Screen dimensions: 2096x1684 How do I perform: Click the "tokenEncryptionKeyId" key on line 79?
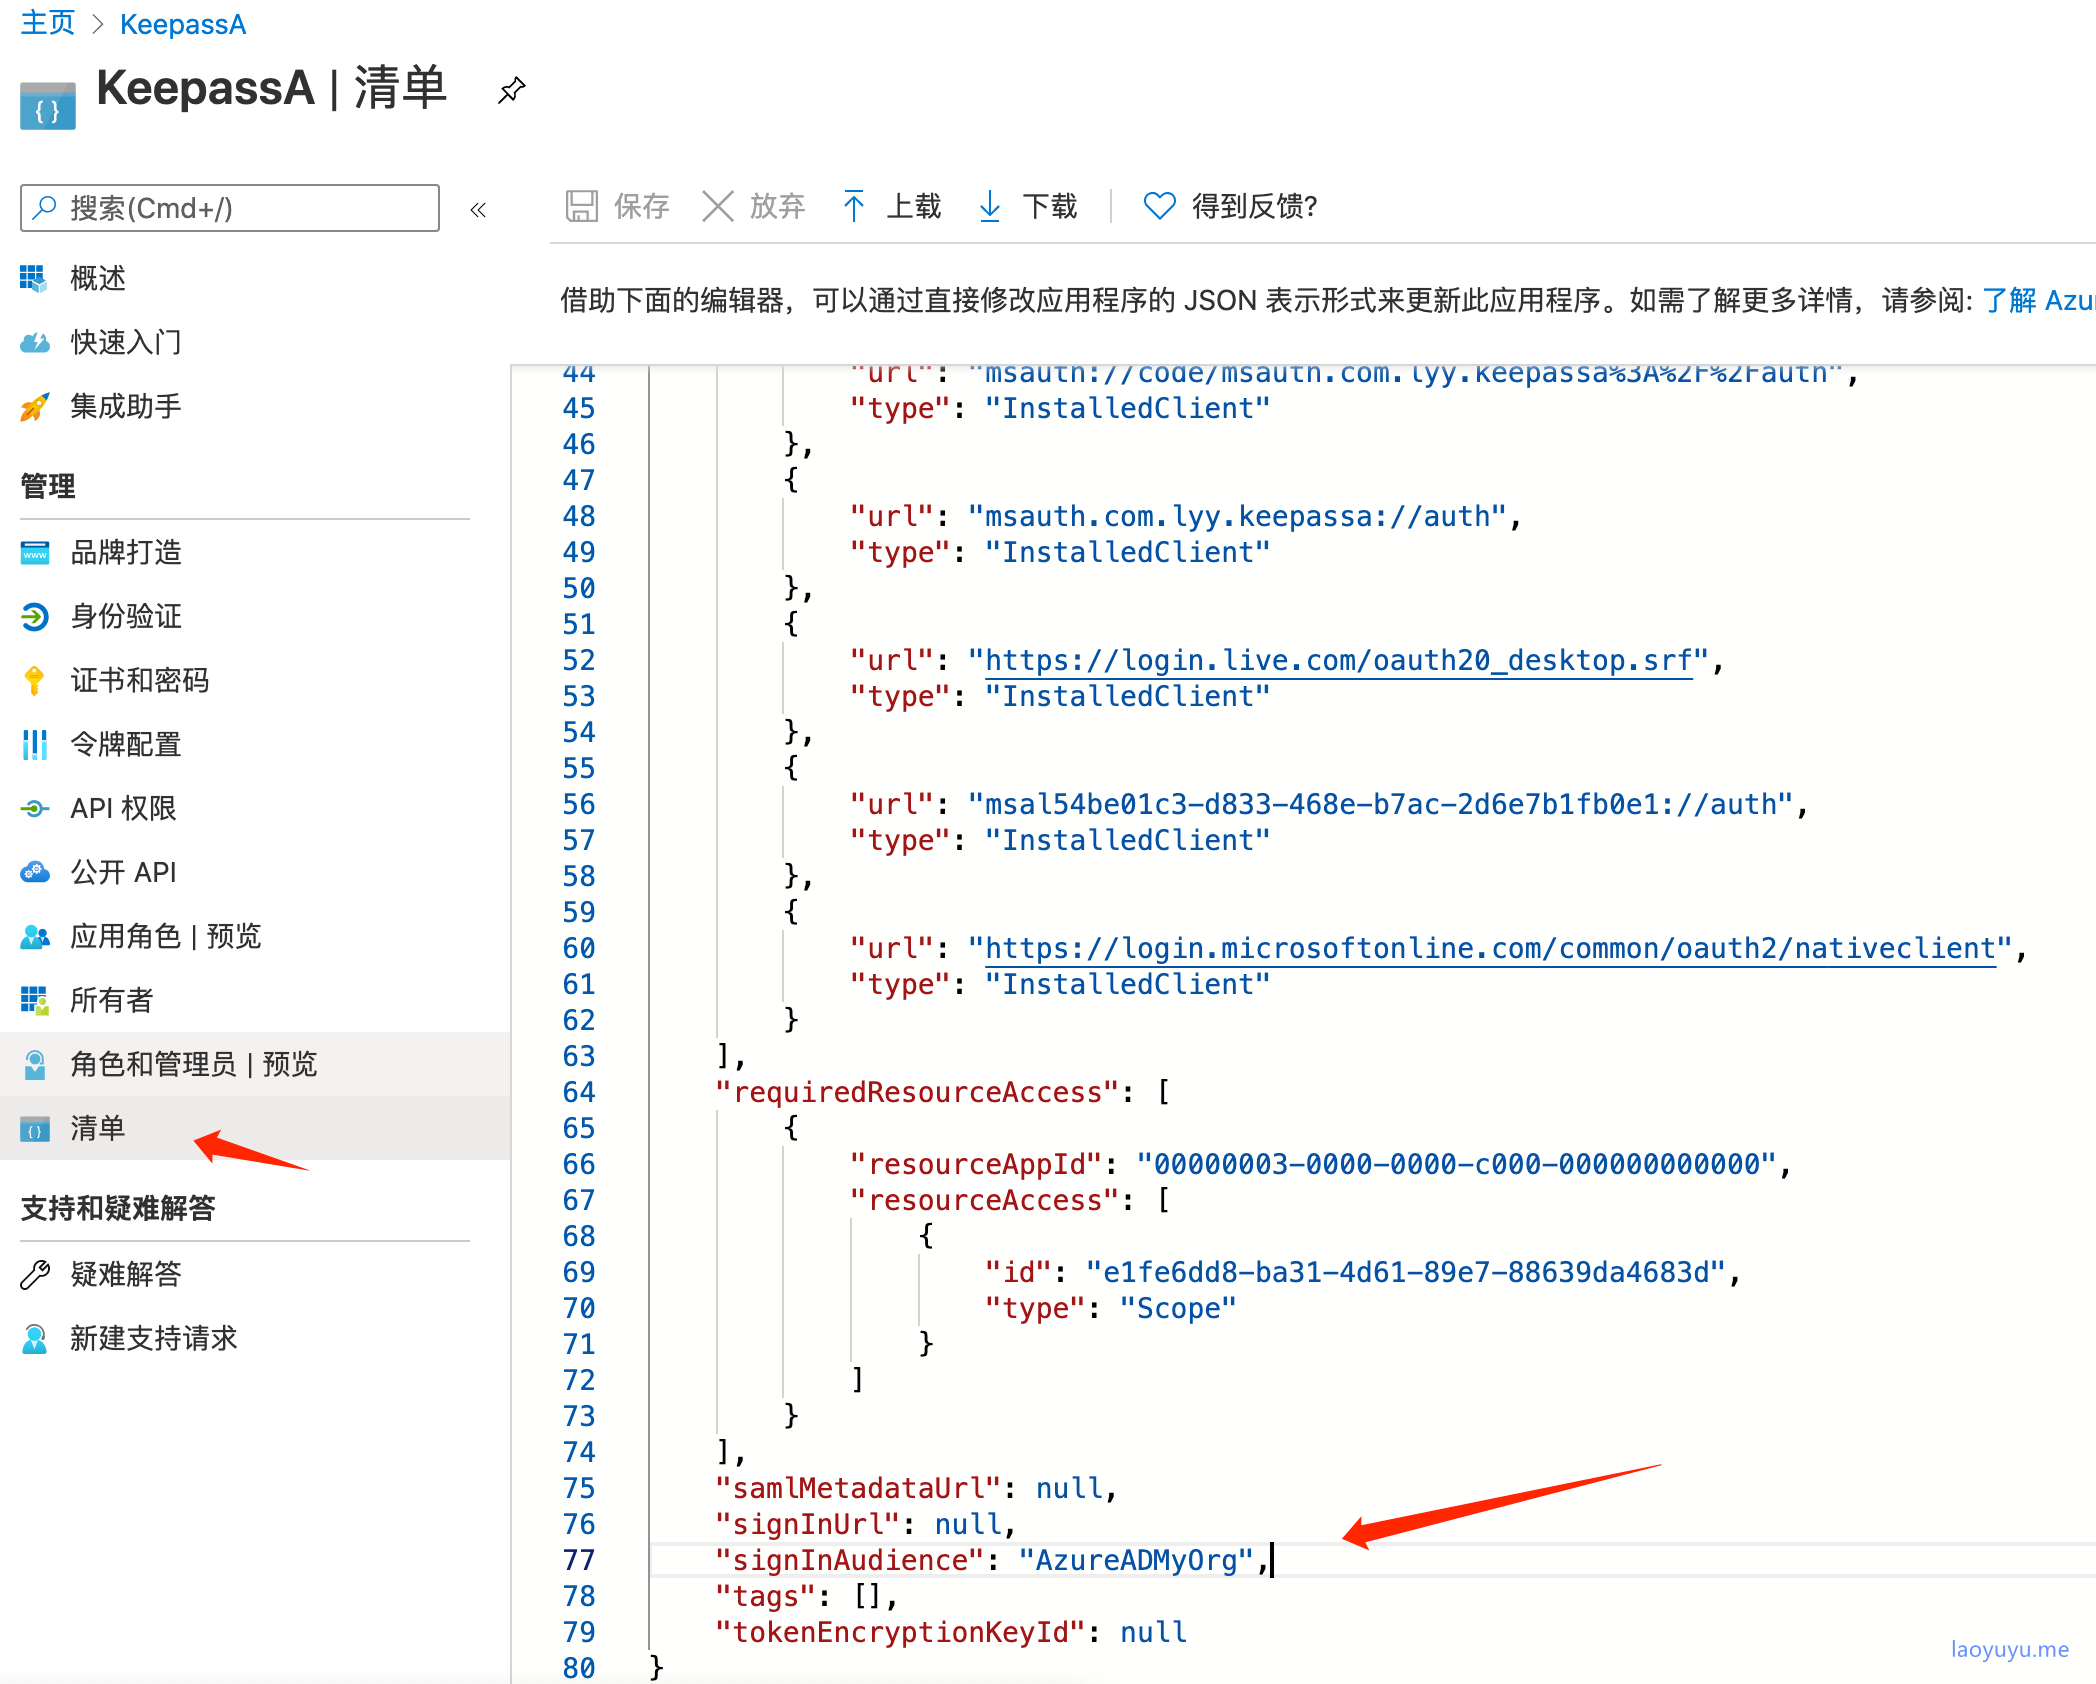[900, 1632]
